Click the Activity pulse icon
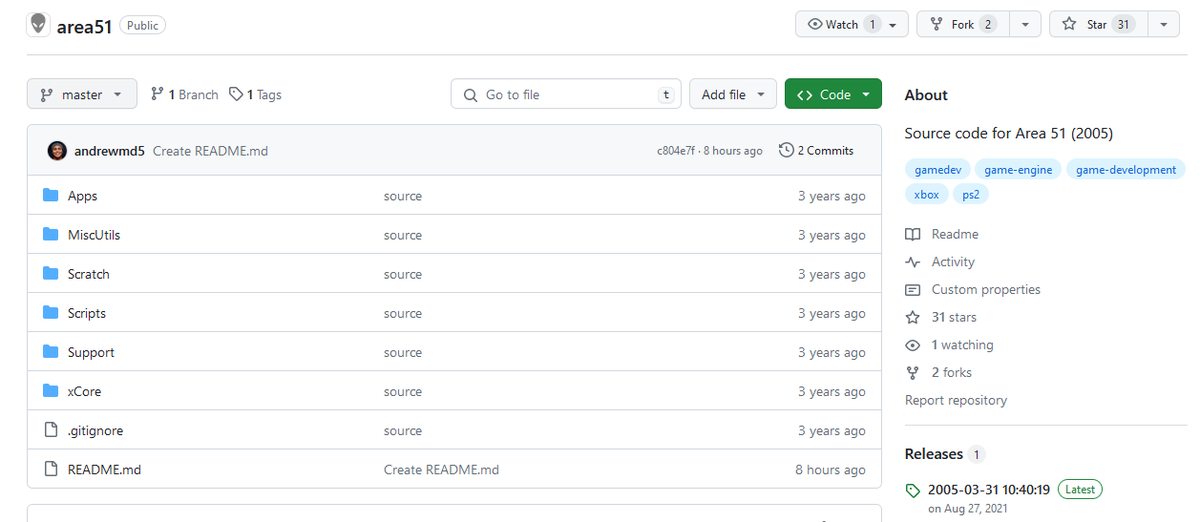 [x=912, y=262]
